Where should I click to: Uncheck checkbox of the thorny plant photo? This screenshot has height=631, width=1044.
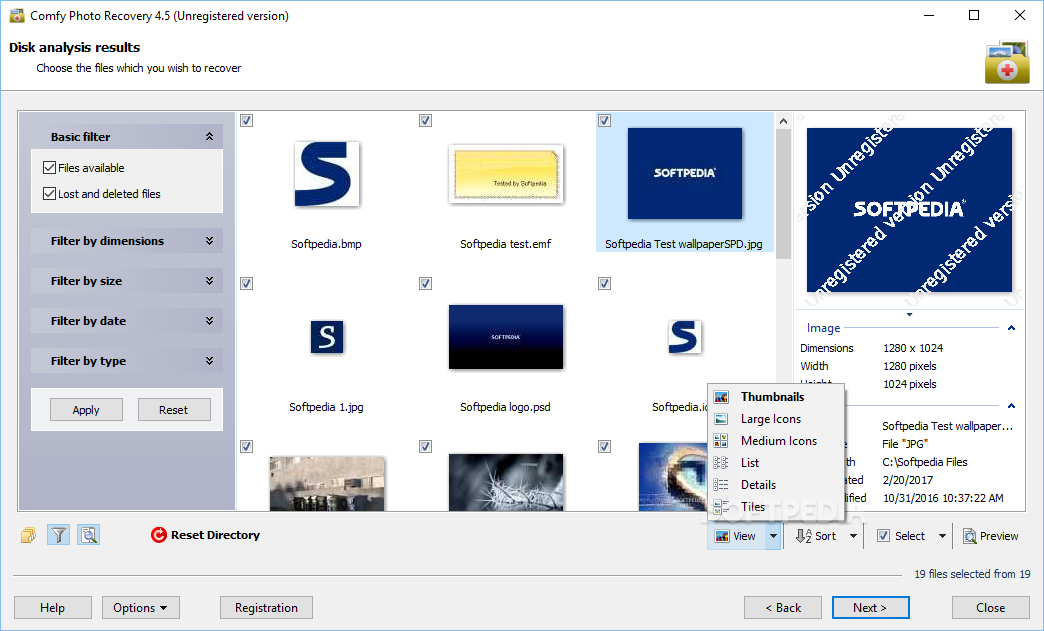pyautogui.click(x=425, y=447)
